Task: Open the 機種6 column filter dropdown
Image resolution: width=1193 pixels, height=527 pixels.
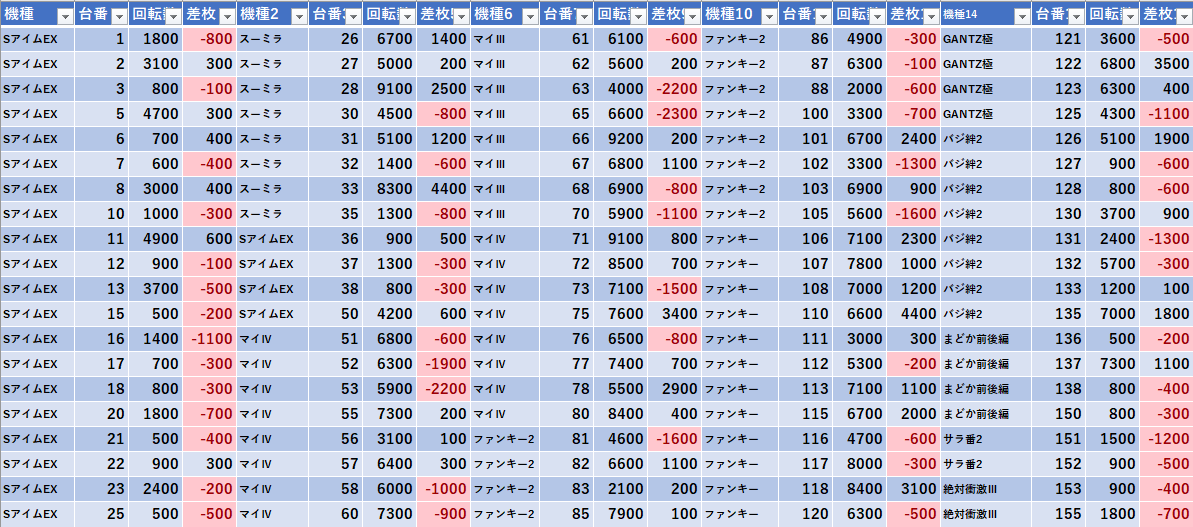Action: 529,17
